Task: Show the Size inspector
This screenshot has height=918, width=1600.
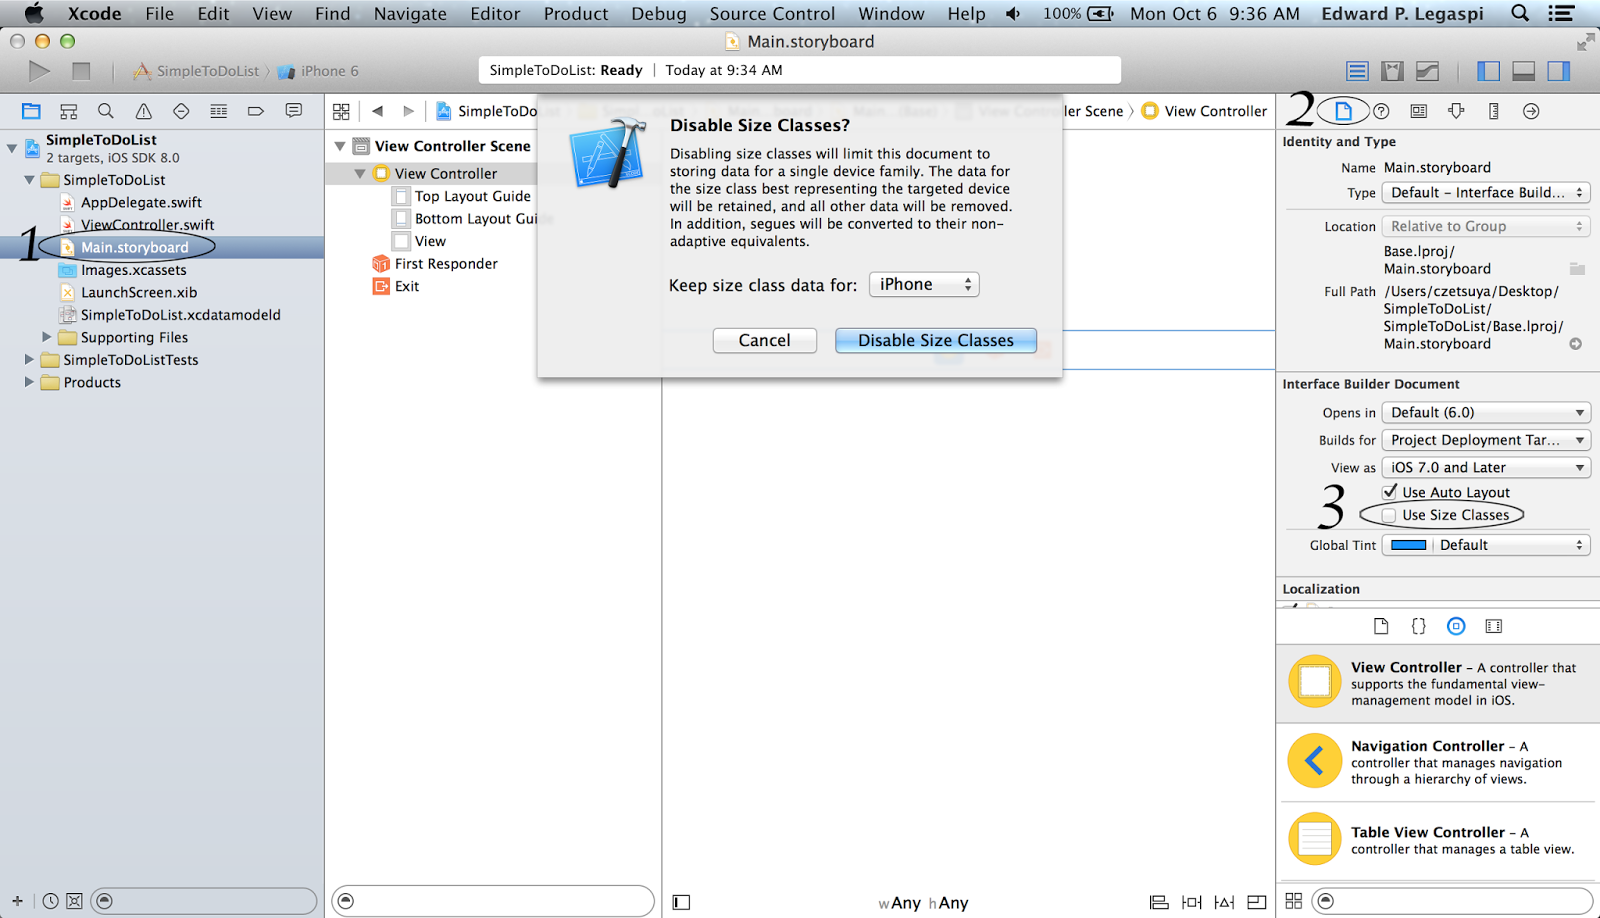Action: point(1494,111)
